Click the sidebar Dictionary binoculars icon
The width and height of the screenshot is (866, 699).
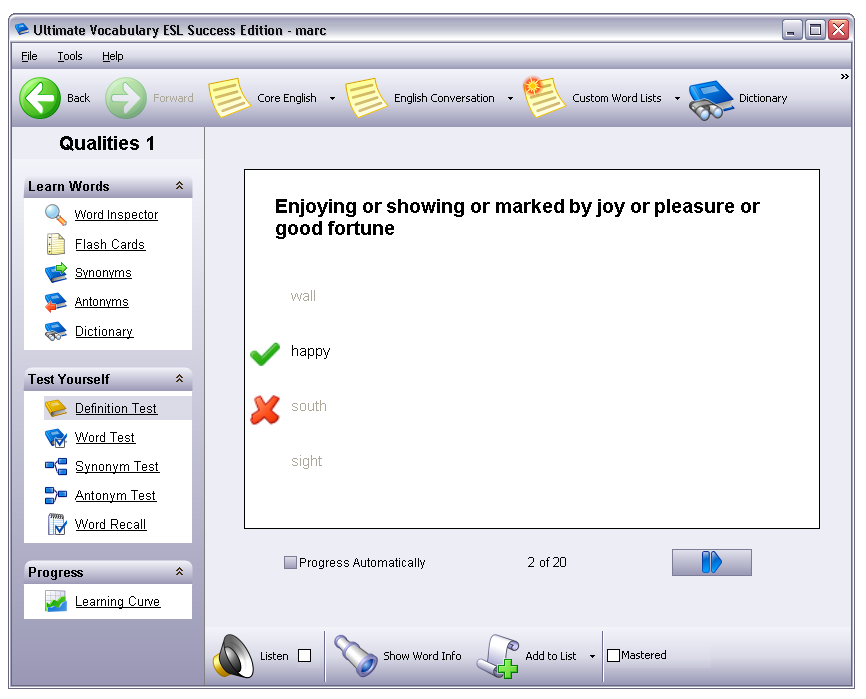[x=56, y=331]
